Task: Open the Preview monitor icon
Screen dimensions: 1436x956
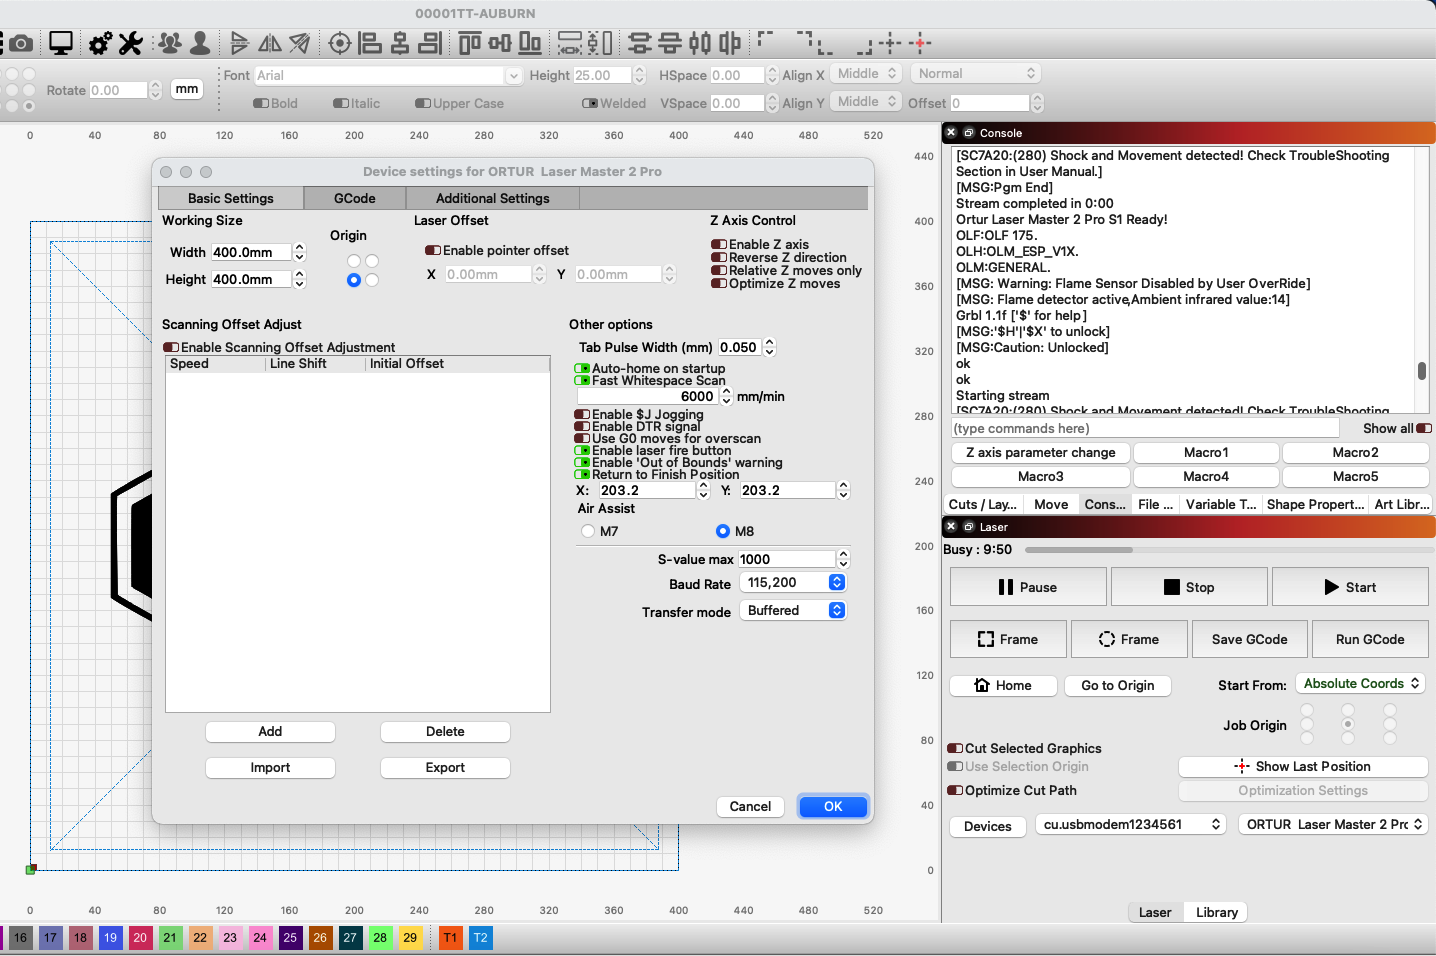Action: pos(61,43)
